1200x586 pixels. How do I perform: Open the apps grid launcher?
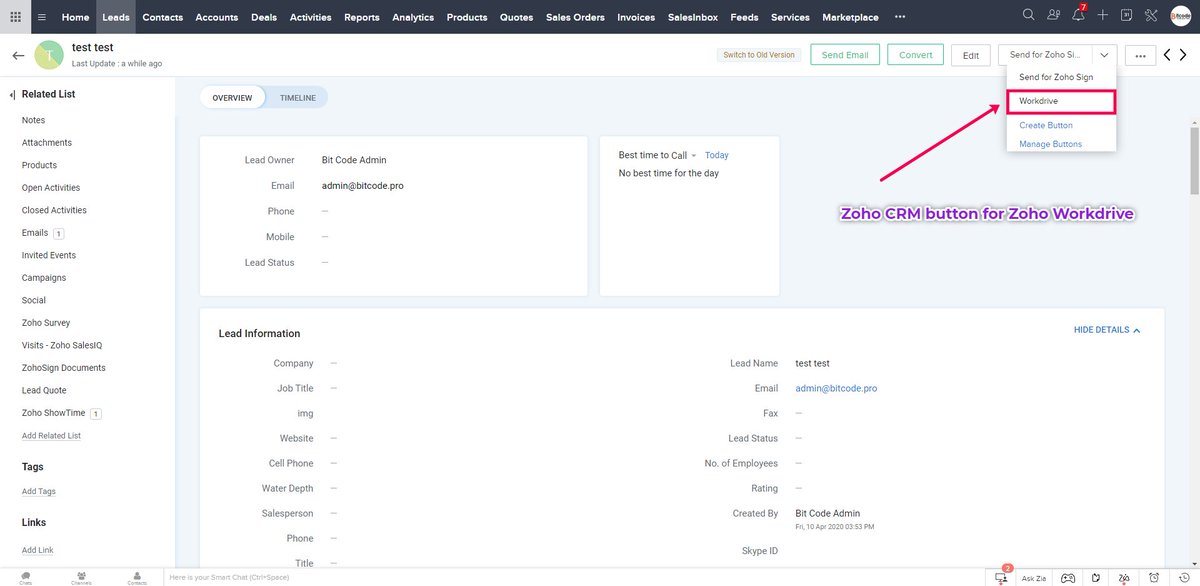(16, 17)
